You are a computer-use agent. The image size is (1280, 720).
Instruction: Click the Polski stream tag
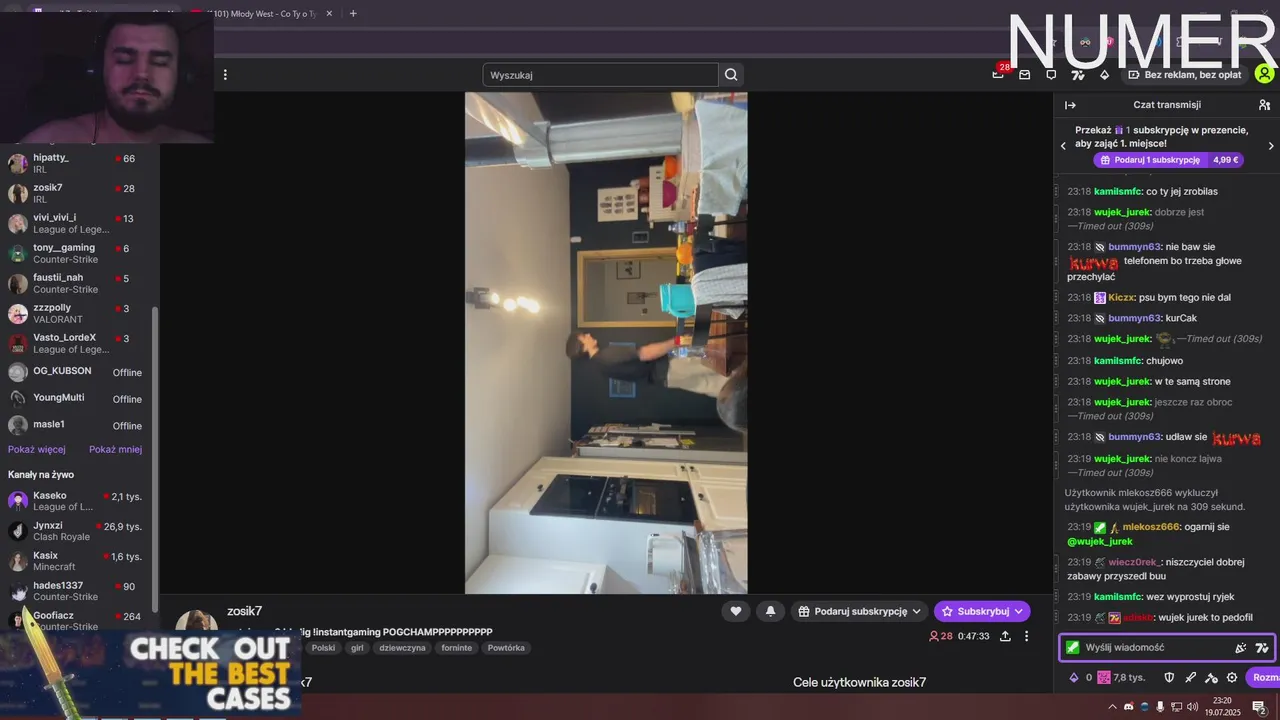tap(323, 648)
